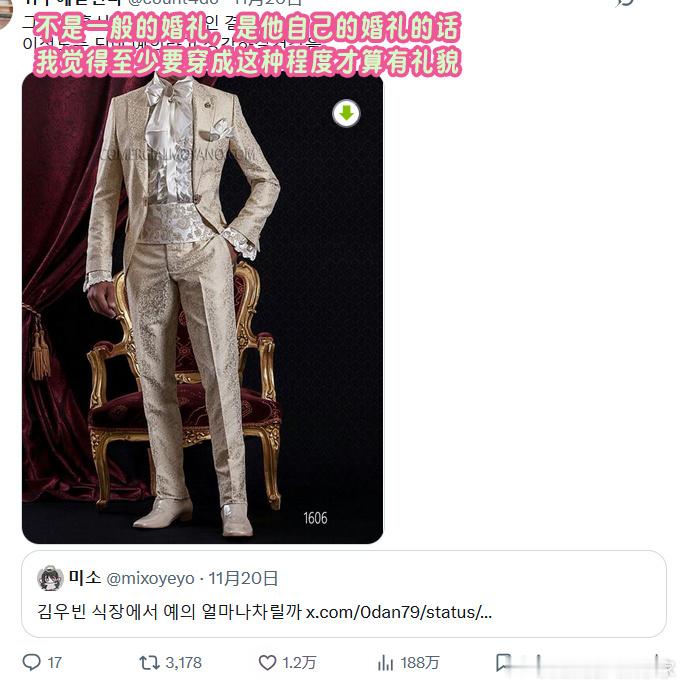Like the post with the heart icon
682x685 pixels.
point(267,662)
